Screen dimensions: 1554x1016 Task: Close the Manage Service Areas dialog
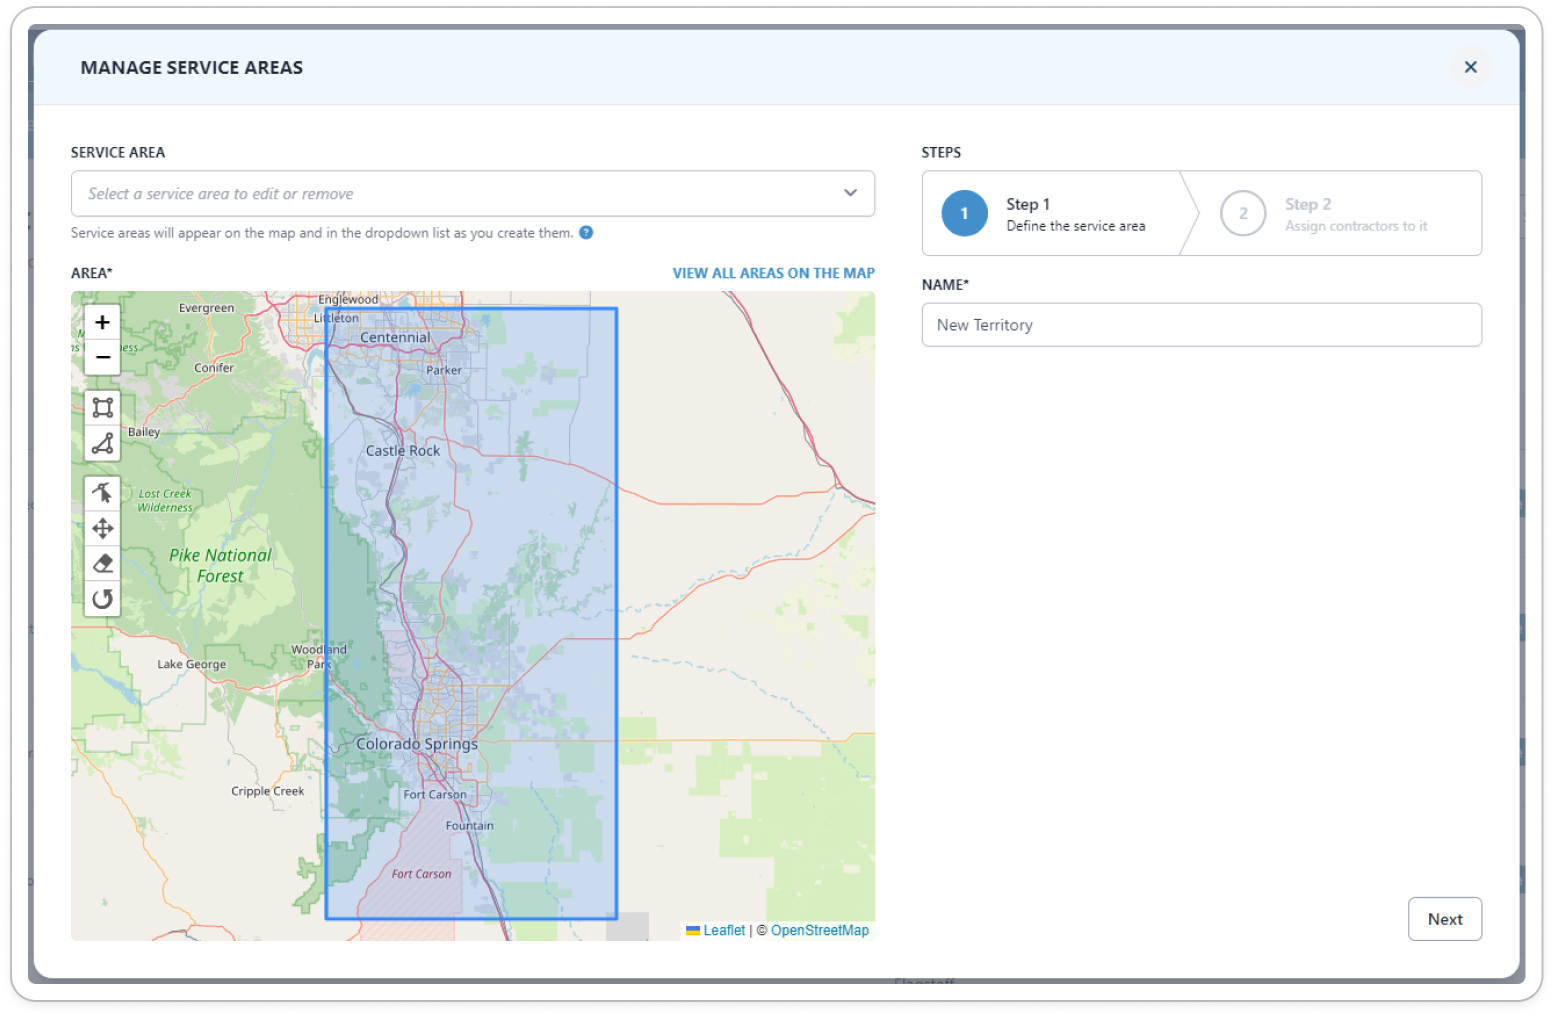tap(1470, 67)
